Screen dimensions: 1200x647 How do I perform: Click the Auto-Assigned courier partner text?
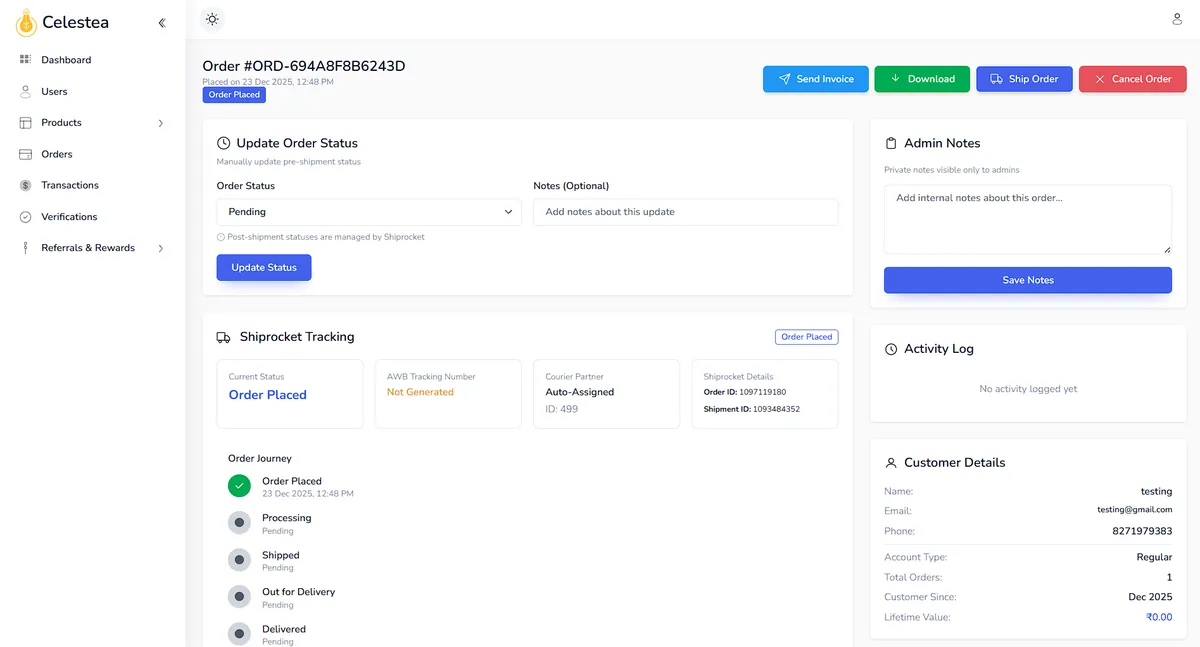[x=580, y=392]
